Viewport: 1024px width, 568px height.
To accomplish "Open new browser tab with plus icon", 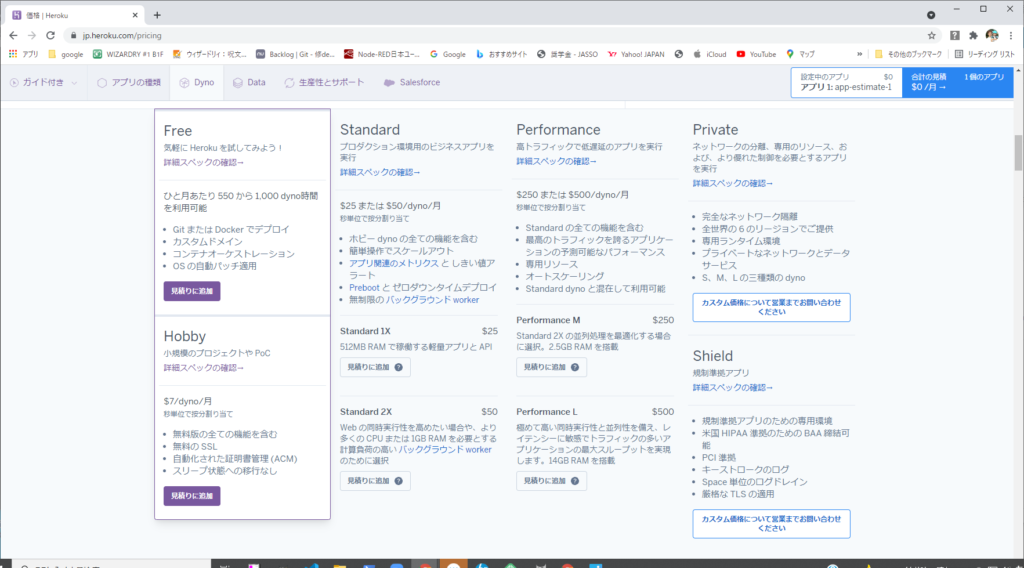I will 157,14.
